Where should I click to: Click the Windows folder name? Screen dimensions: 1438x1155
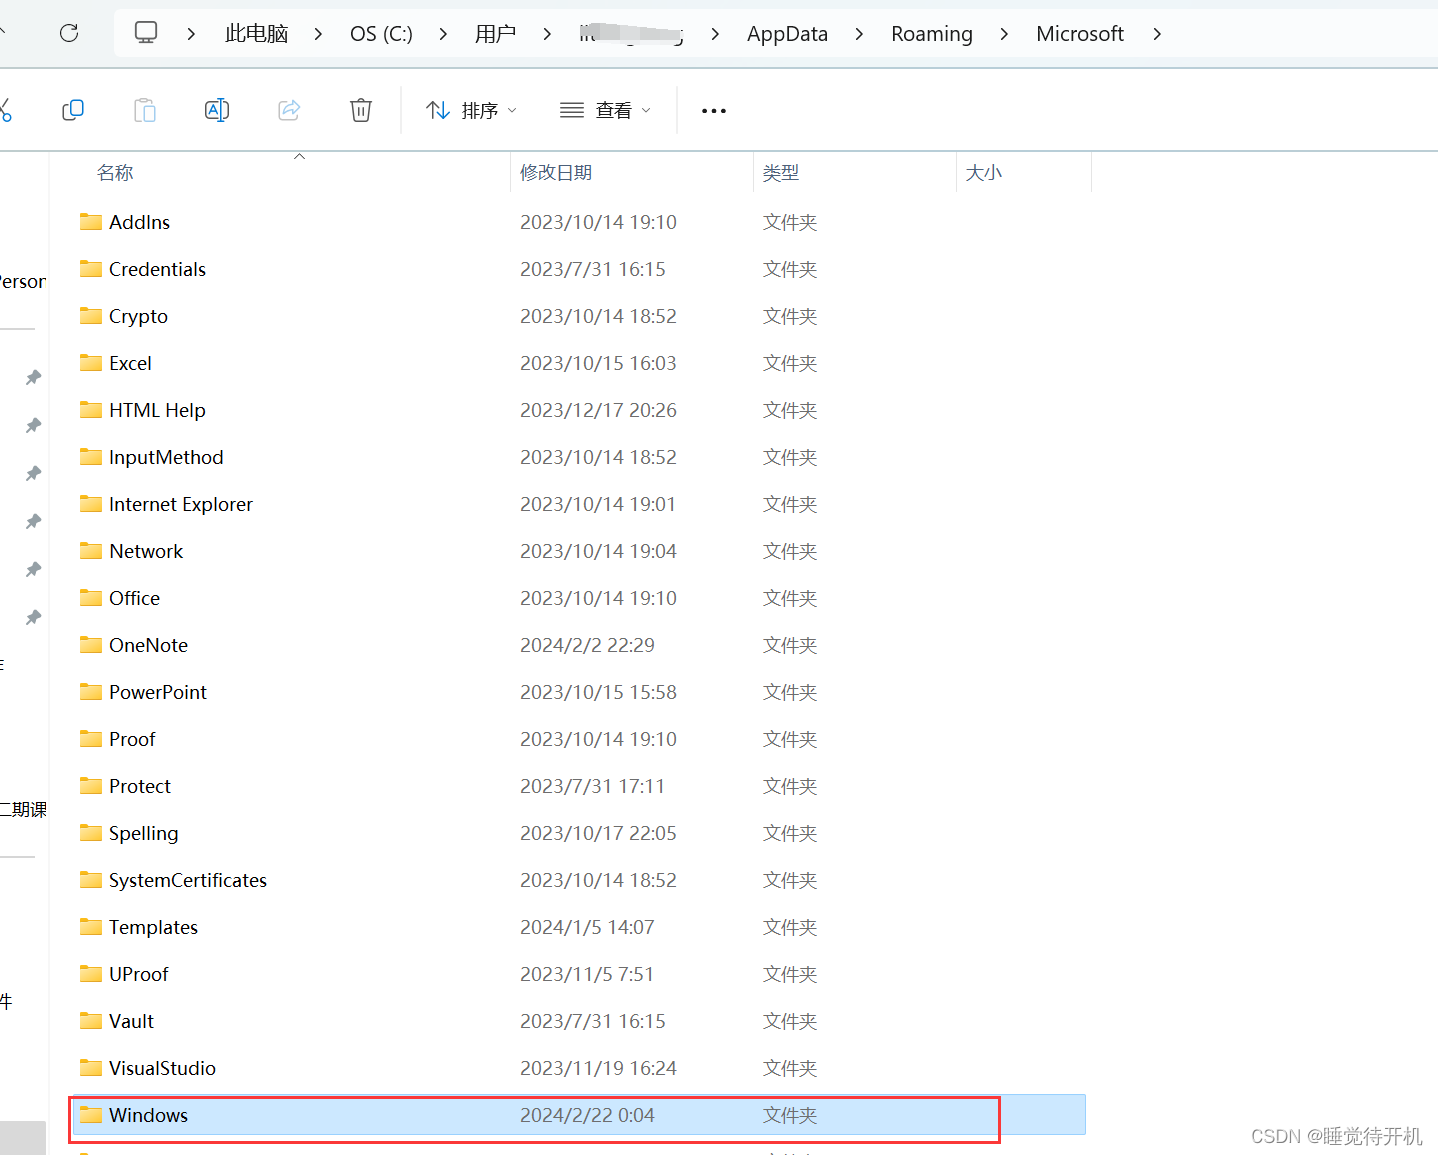[148, 1115]
